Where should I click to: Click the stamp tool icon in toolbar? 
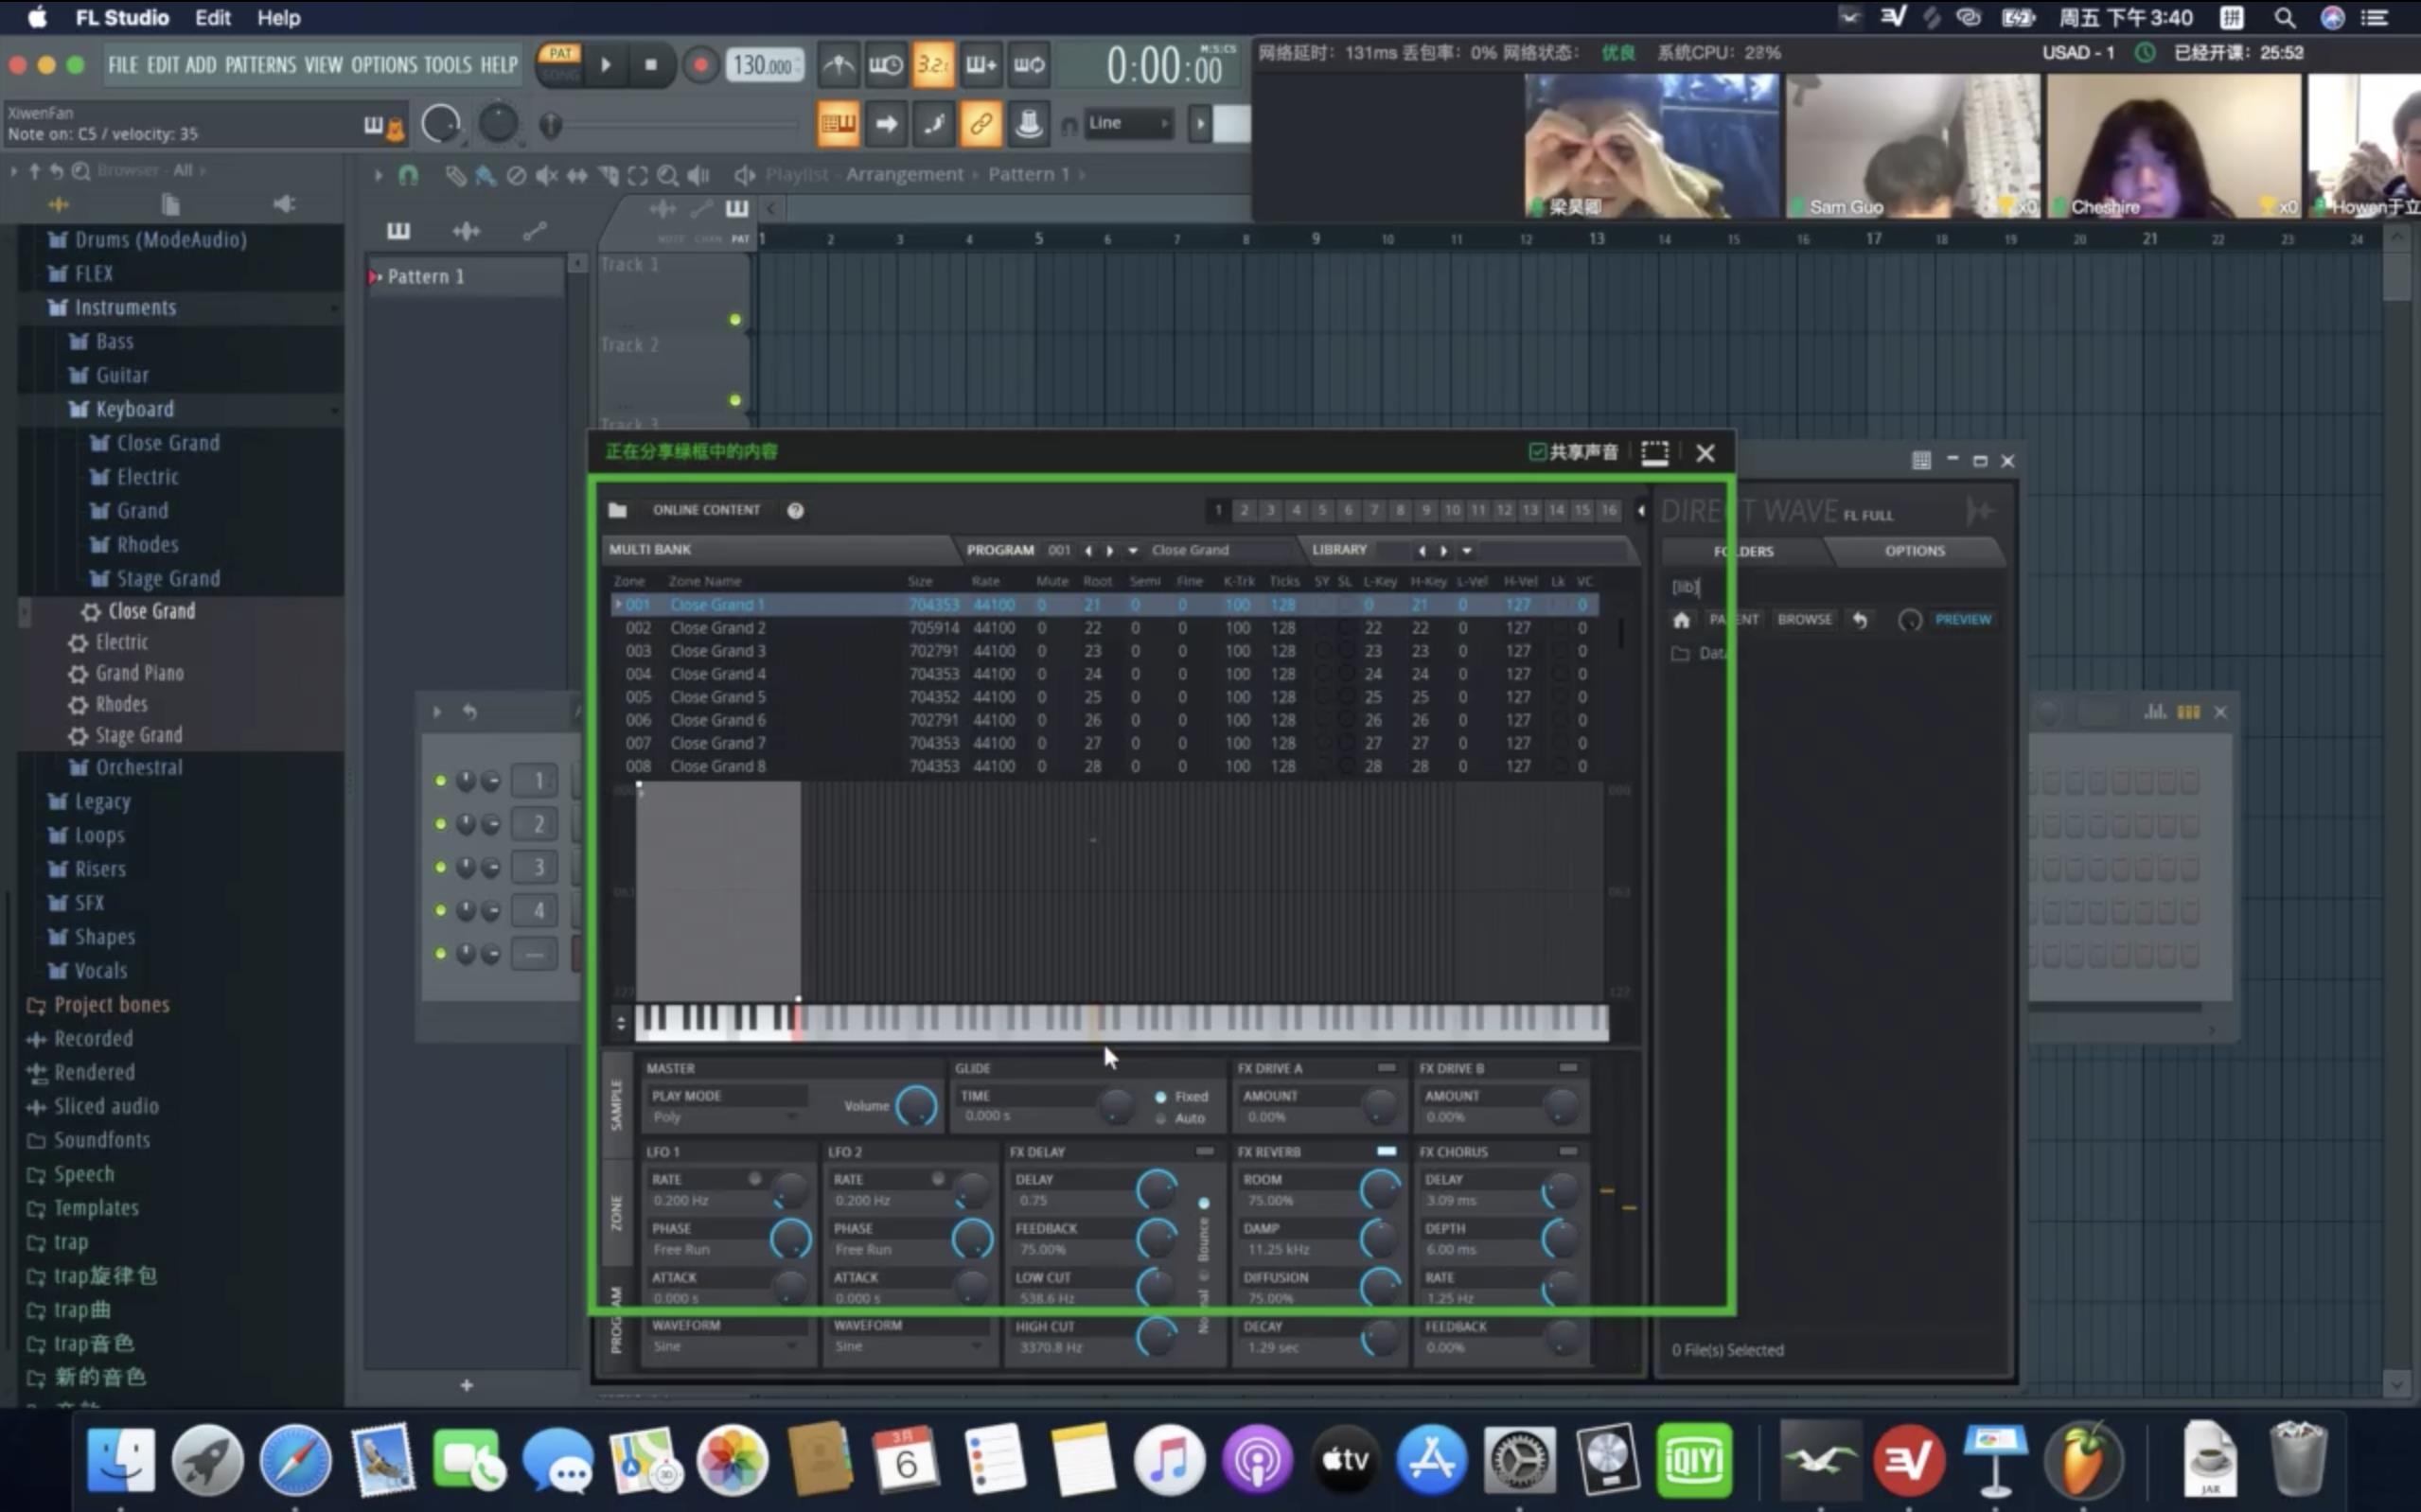point(1028,125)
